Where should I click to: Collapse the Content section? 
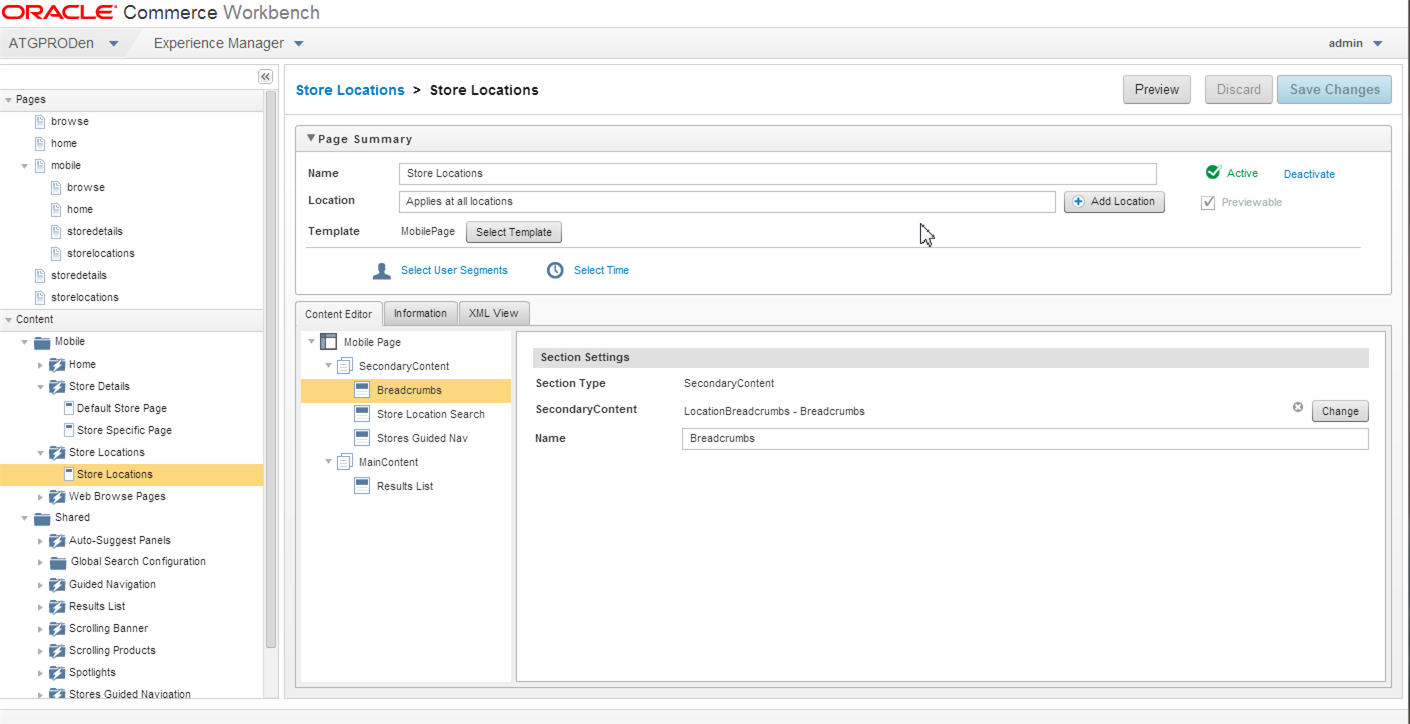pyautogui.click(x=9, y=320)
